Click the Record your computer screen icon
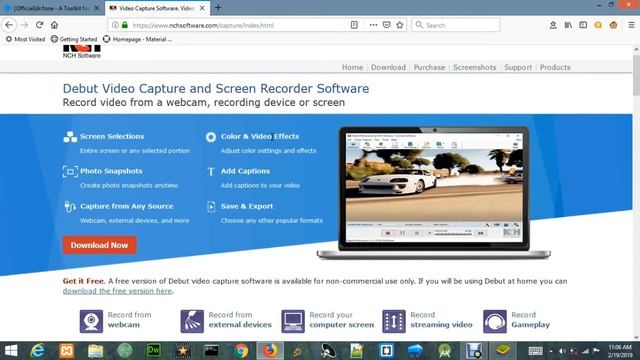 tap(293, 321)
